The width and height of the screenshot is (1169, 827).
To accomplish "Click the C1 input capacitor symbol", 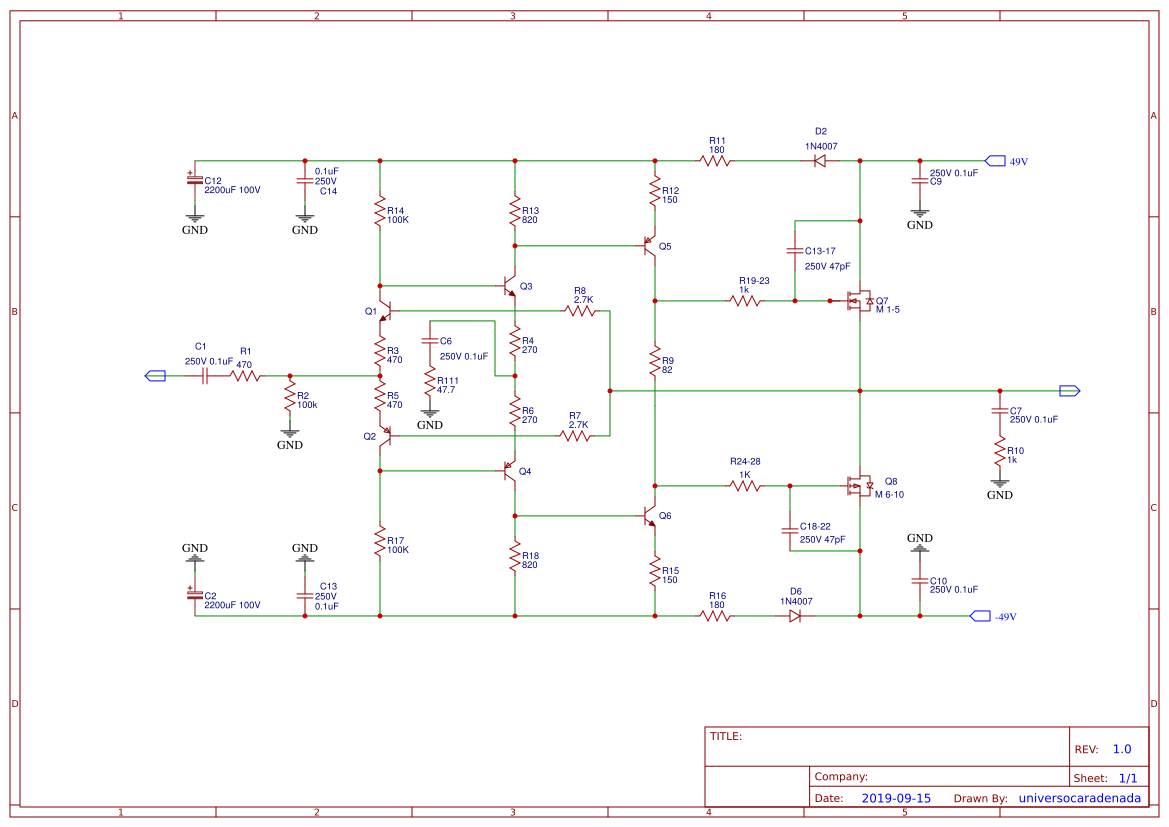I will (204, 376).
